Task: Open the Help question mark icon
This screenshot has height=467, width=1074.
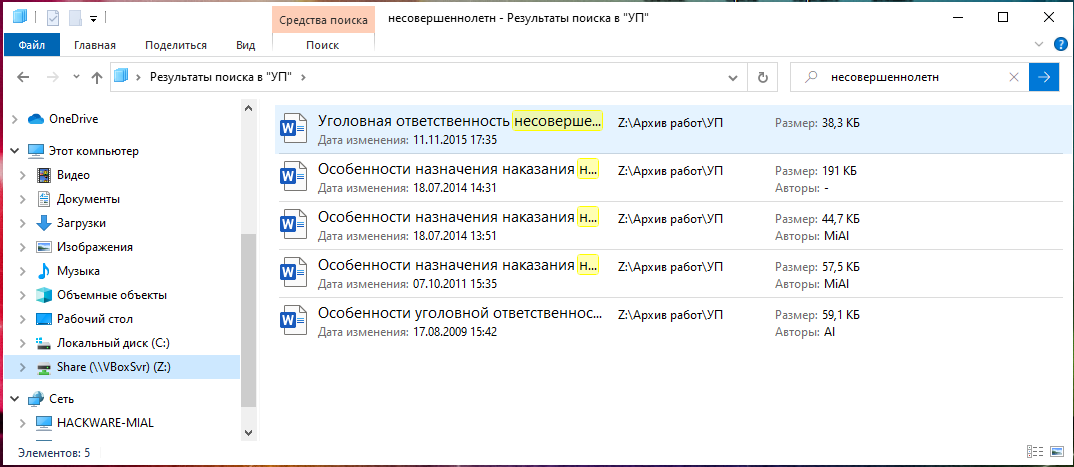Action: pyautogui.click(x=1060, y=45)
